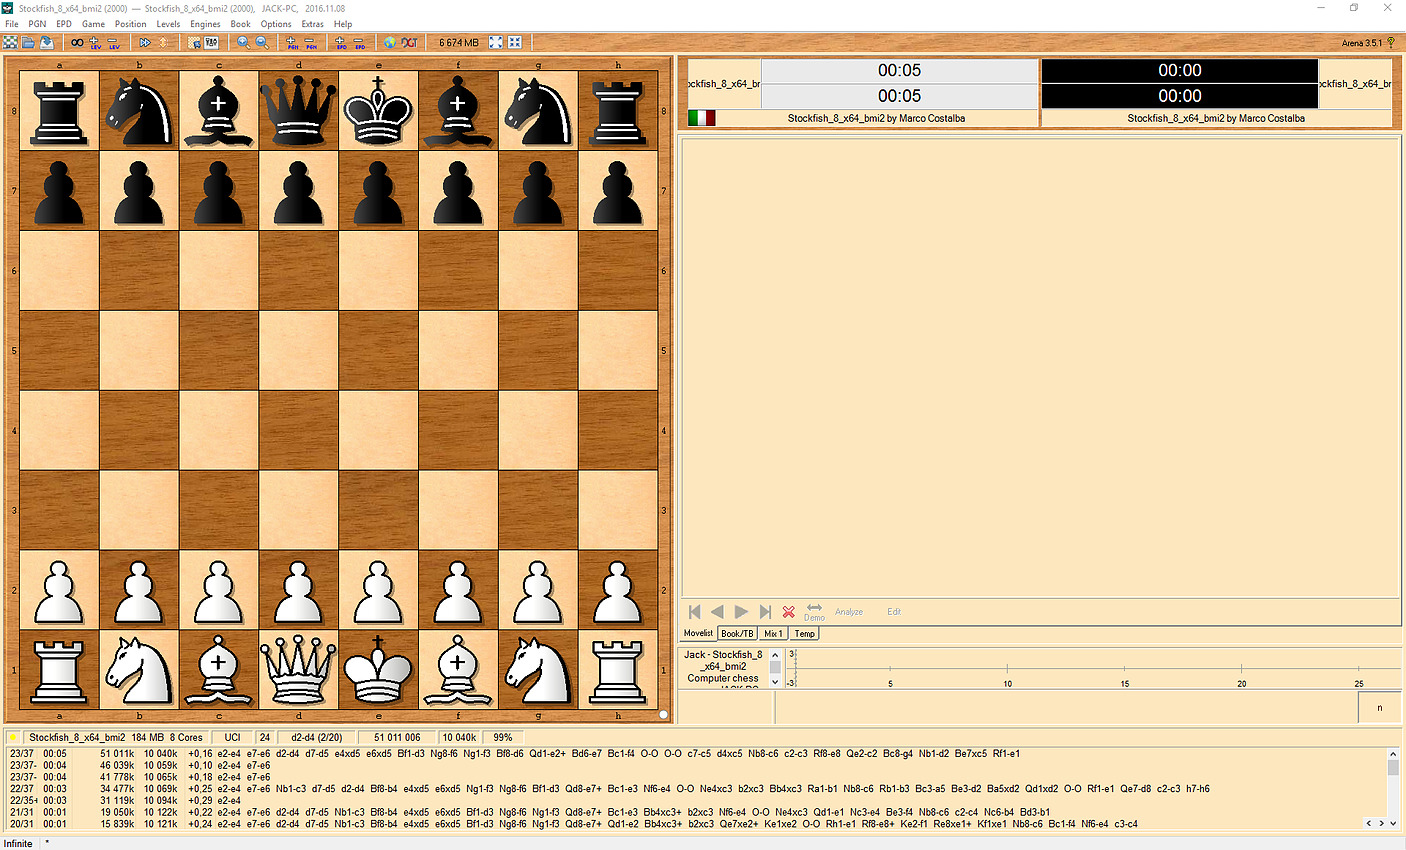The image size is (1406, 850).
Task: Open the Extras menu
Action: coord(313,24)
